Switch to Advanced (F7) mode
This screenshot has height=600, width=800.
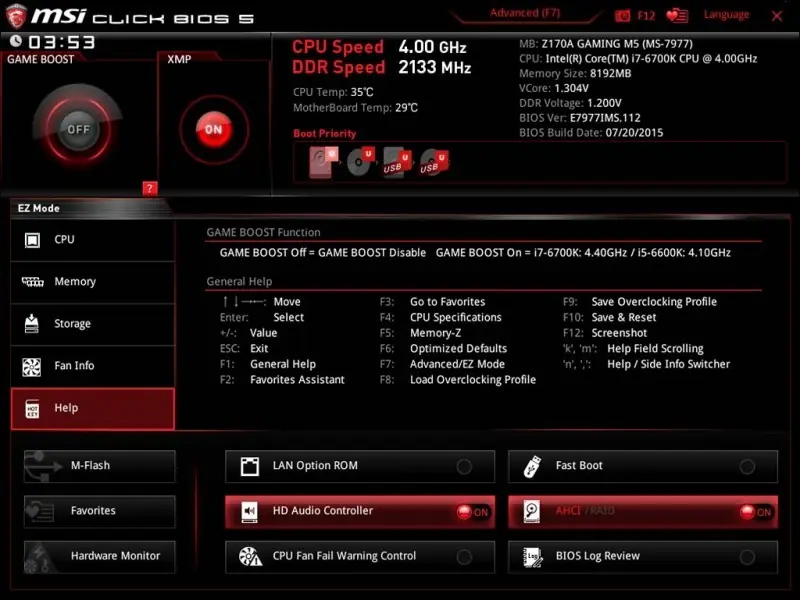(x=525, y=13)
